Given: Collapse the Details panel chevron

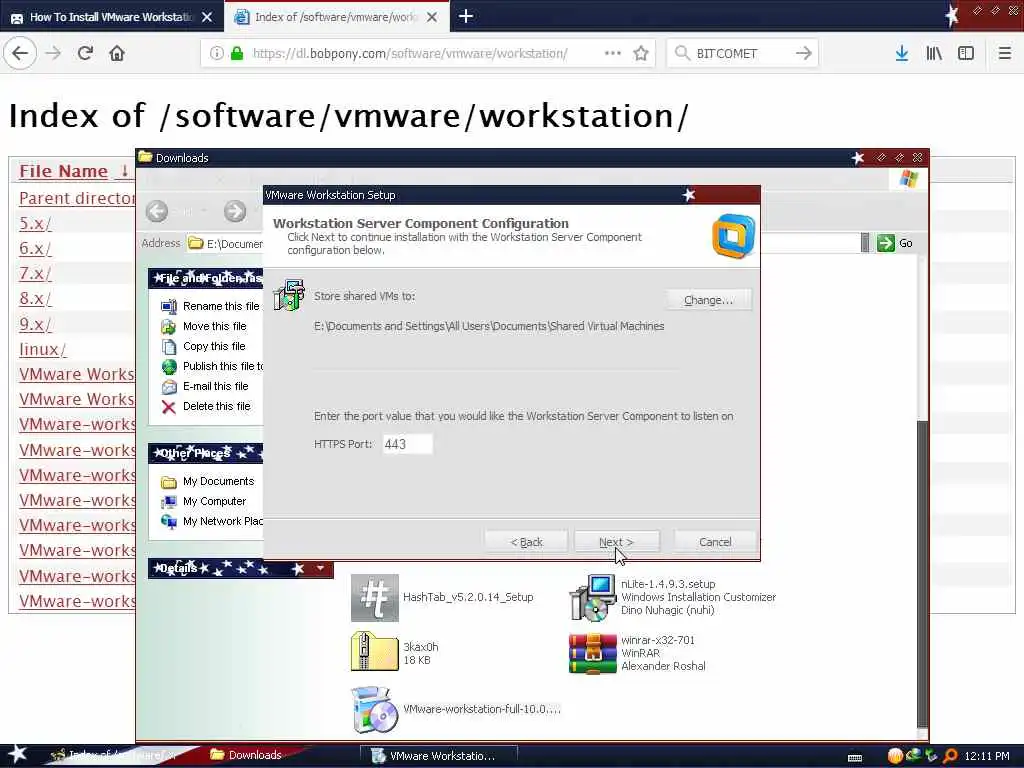Looking at the screenshot, I should [321, 568].
